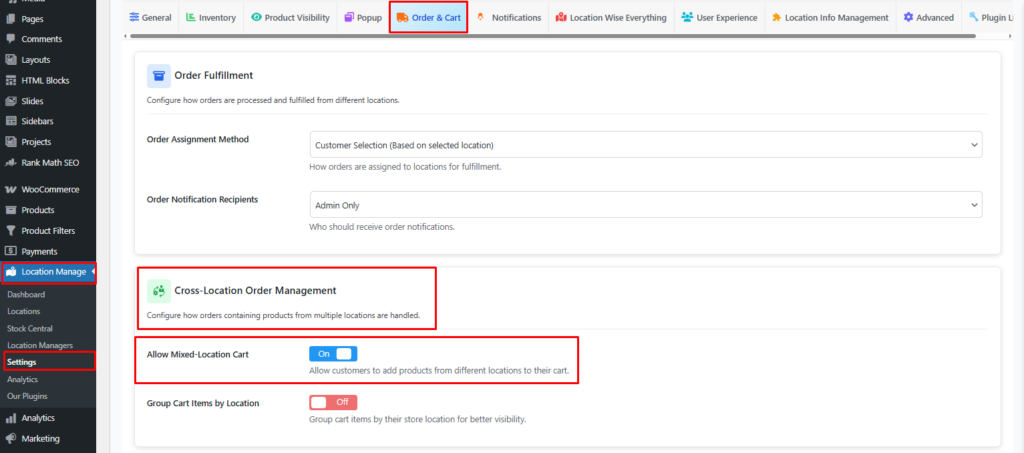
Task: Click the Product Filters funnel icon
Action: click(11, 231)
